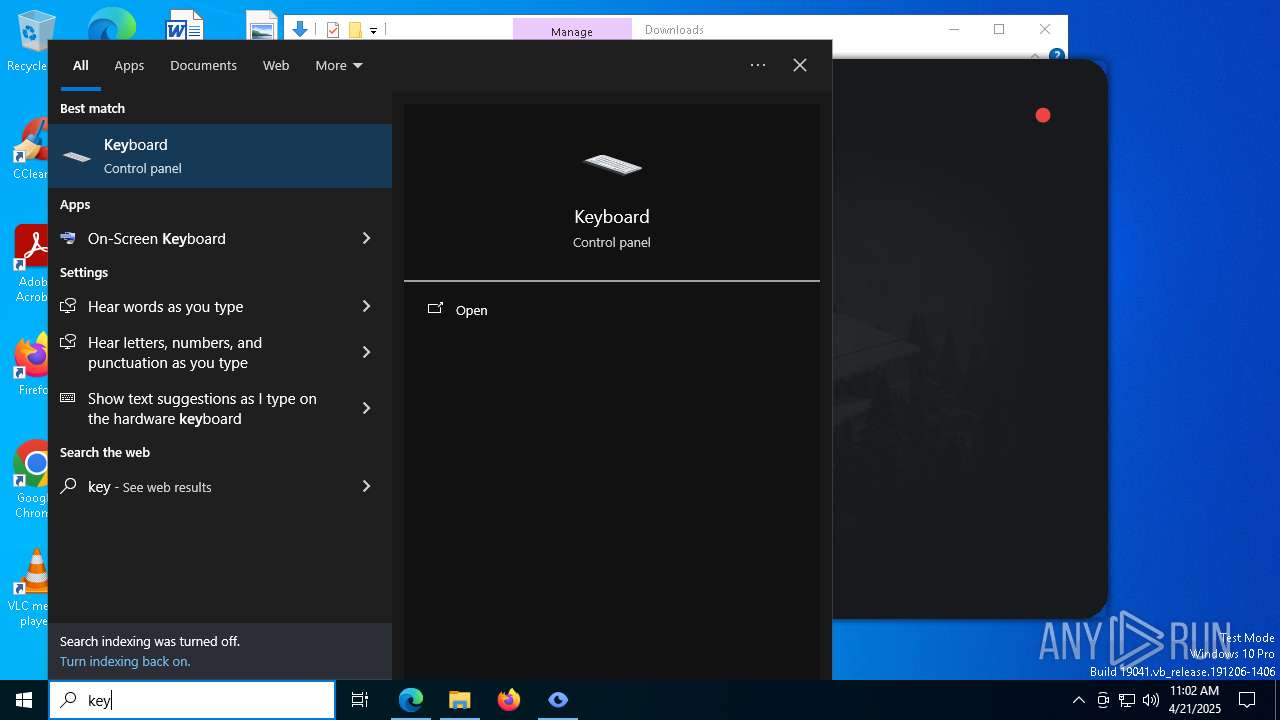Open Task View from the taskbar

(x=360, y=700)
